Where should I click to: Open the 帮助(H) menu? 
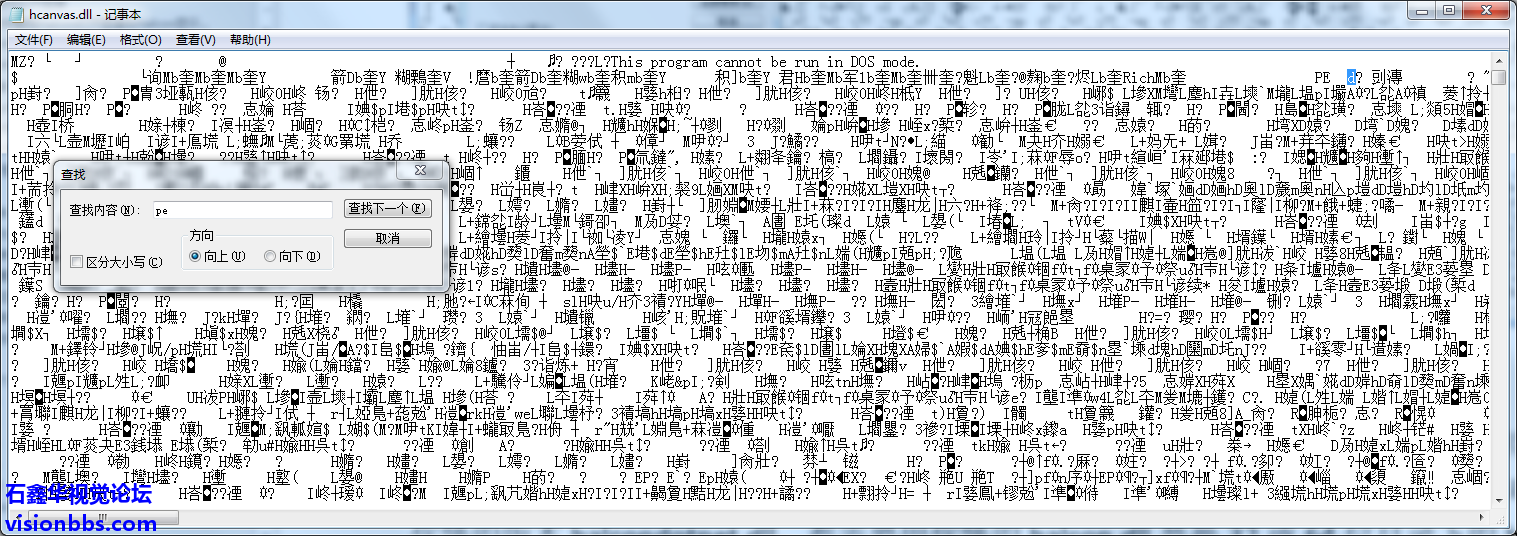250,40
